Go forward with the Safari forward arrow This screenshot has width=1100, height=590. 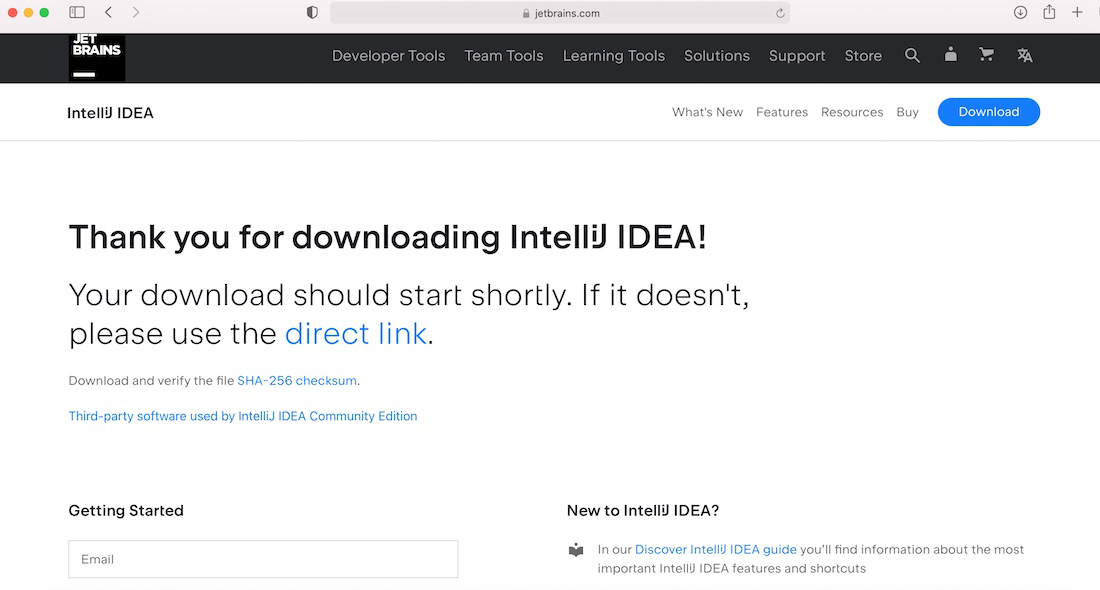tap(135, 13)
